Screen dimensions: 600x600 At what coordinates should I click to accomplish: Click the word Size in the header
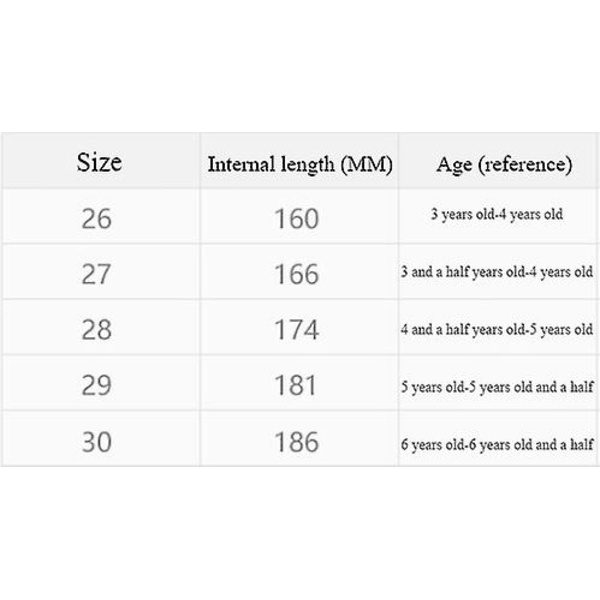(x=99, y=162)
